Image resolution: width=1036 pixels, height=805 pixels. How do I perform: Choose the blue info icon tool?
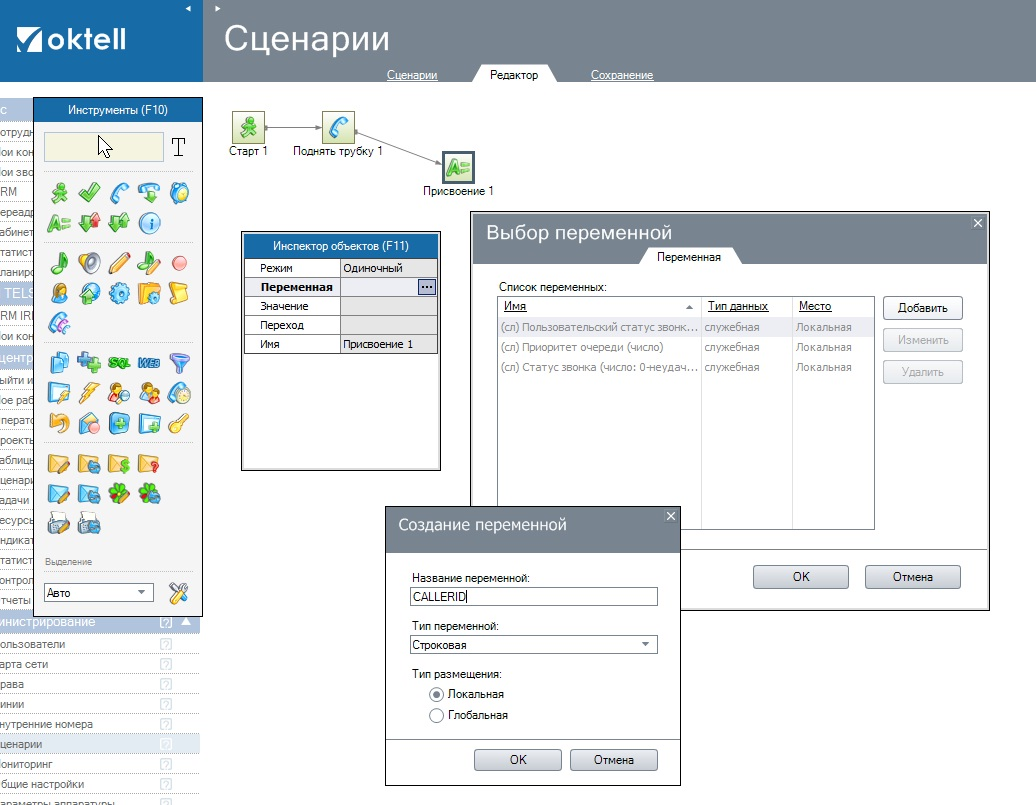pyautogui.click(x=149, y=222)
